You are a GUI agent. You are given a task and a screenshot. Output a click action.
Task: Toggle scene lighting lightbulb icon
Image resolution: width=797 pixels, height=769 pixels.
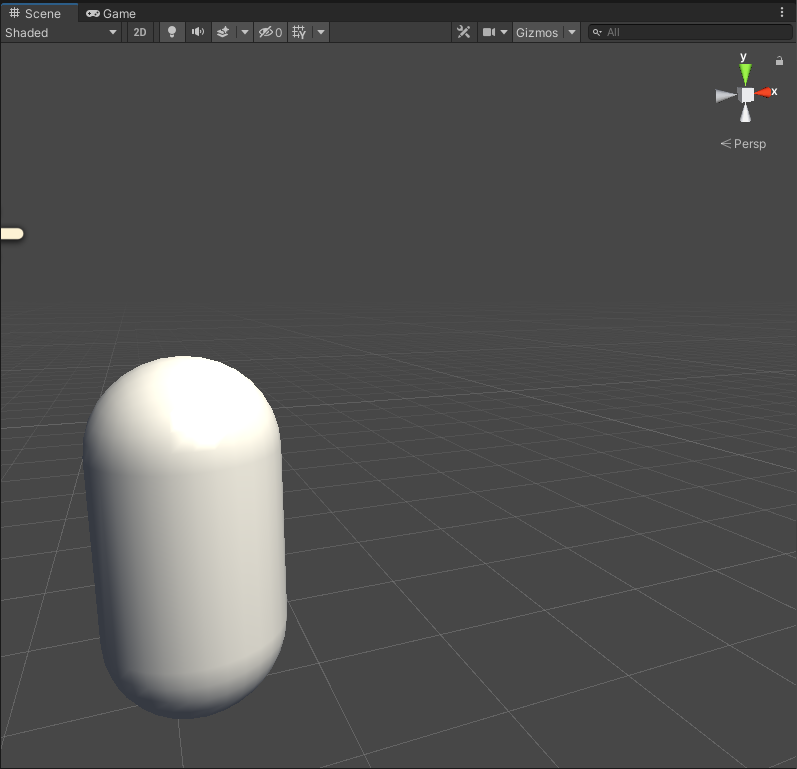(172, 33)
